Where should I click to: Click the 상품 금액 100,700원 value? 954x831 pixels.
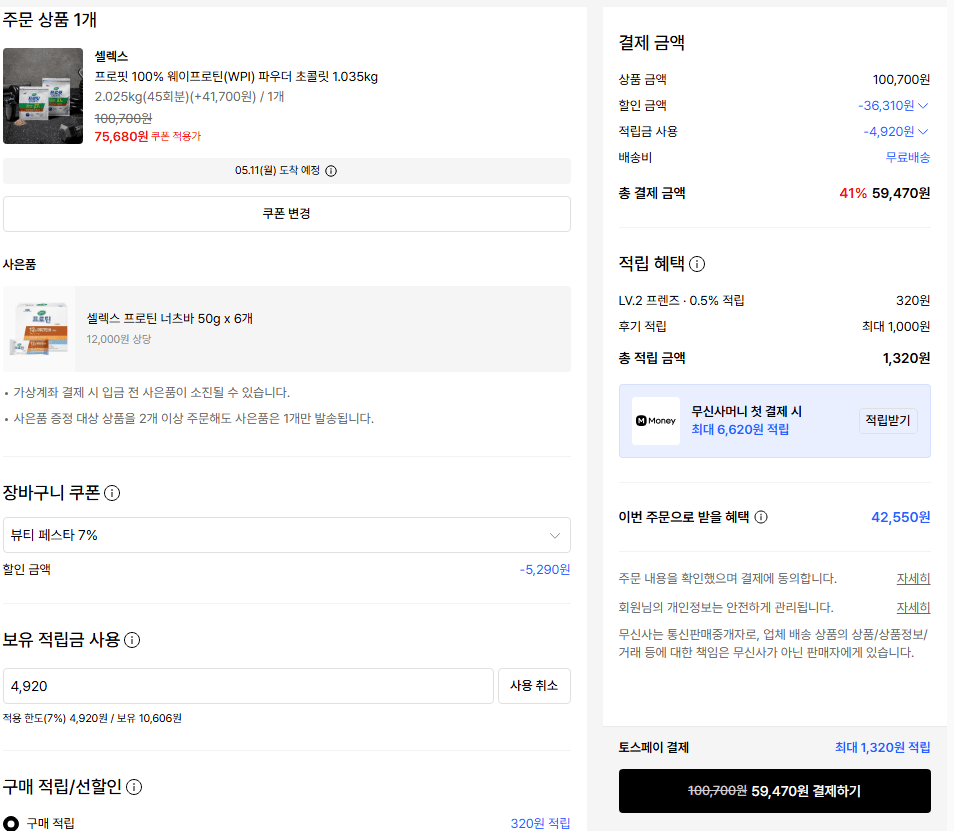[901, 80]
